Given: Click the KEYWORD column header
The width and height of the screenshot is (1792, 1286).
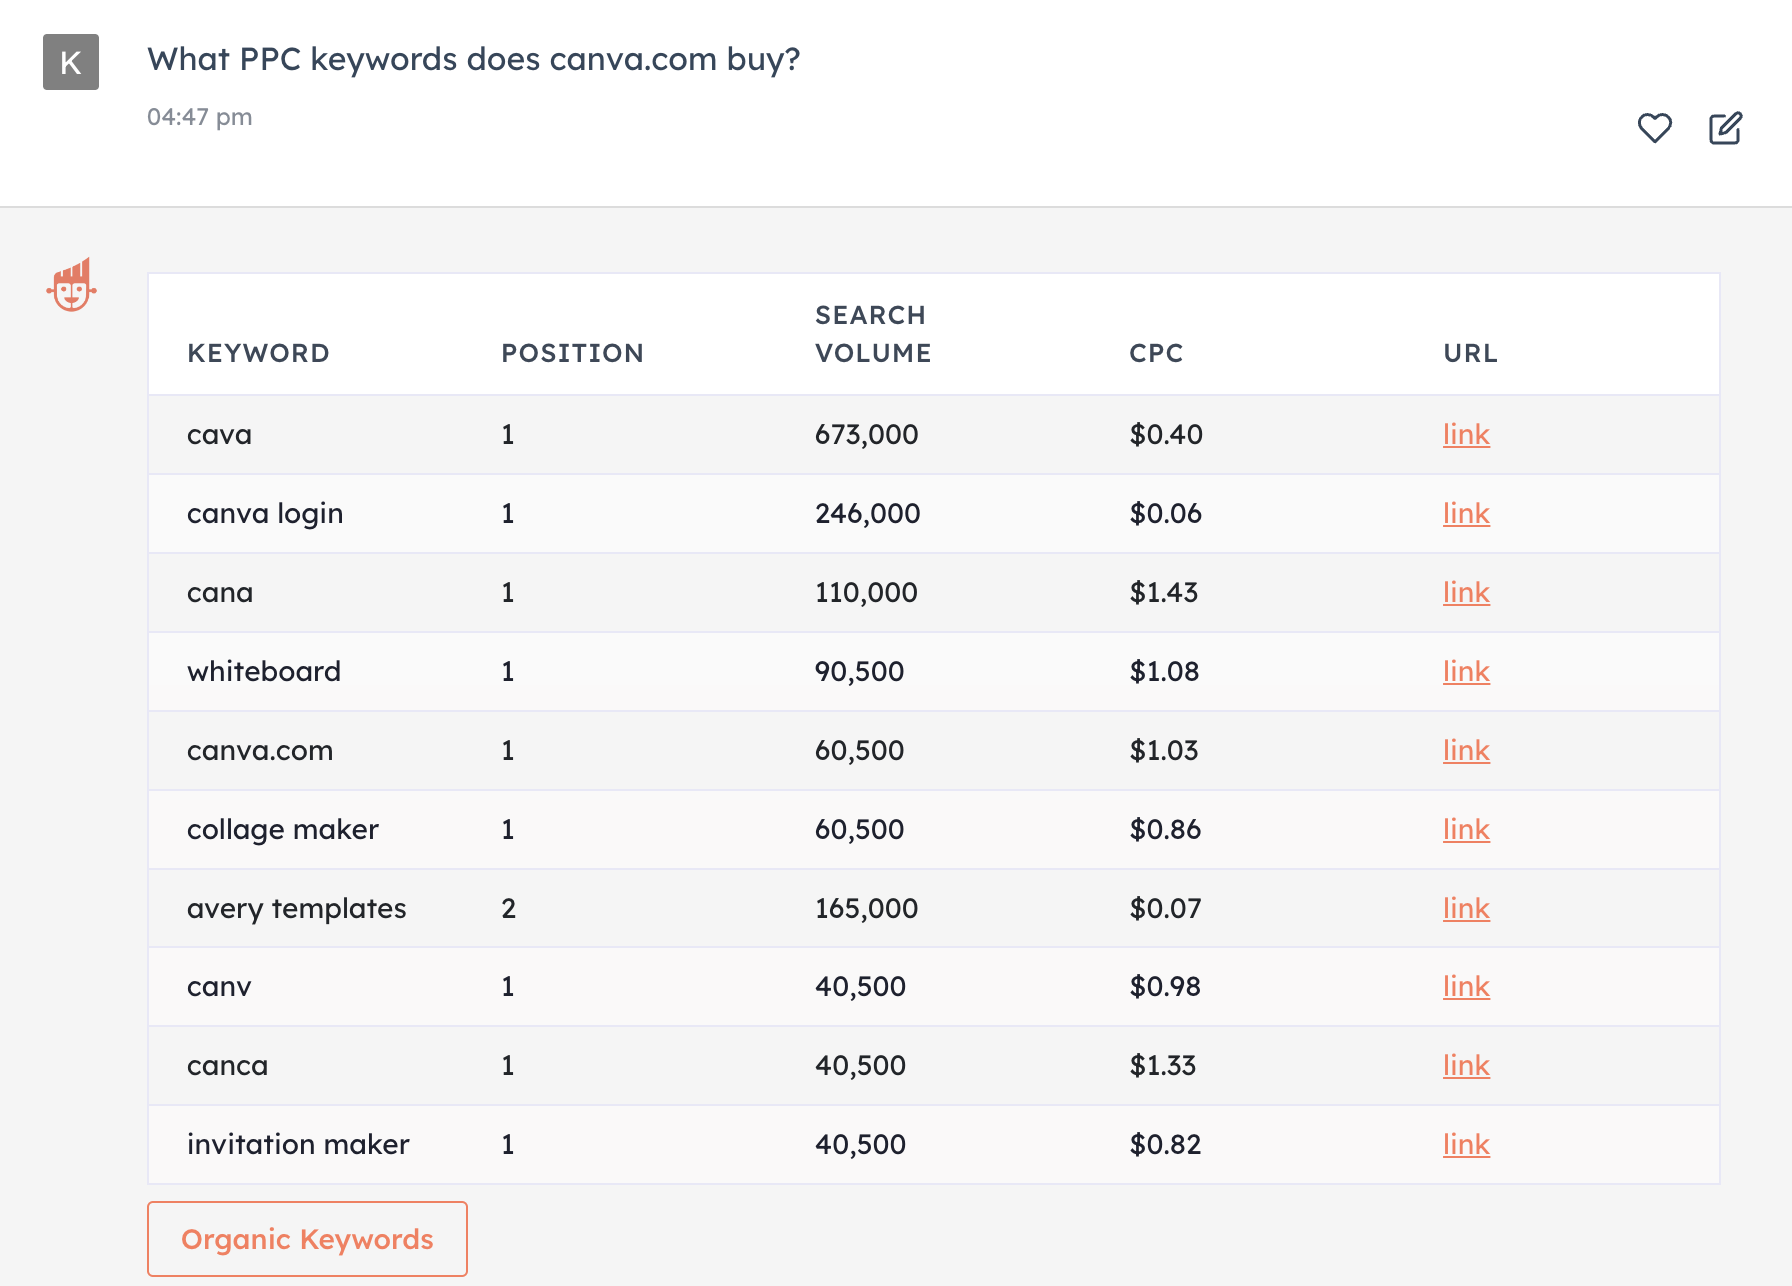Looking at the screenshot, I should (x=259, y=352).
